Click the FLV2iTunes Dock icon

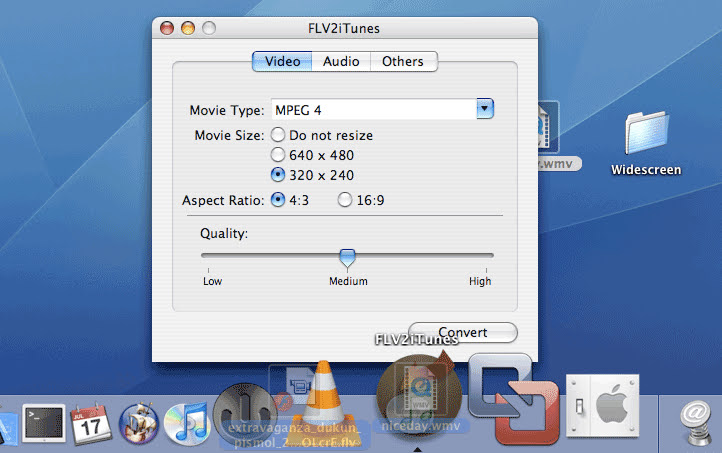[418, 395]
